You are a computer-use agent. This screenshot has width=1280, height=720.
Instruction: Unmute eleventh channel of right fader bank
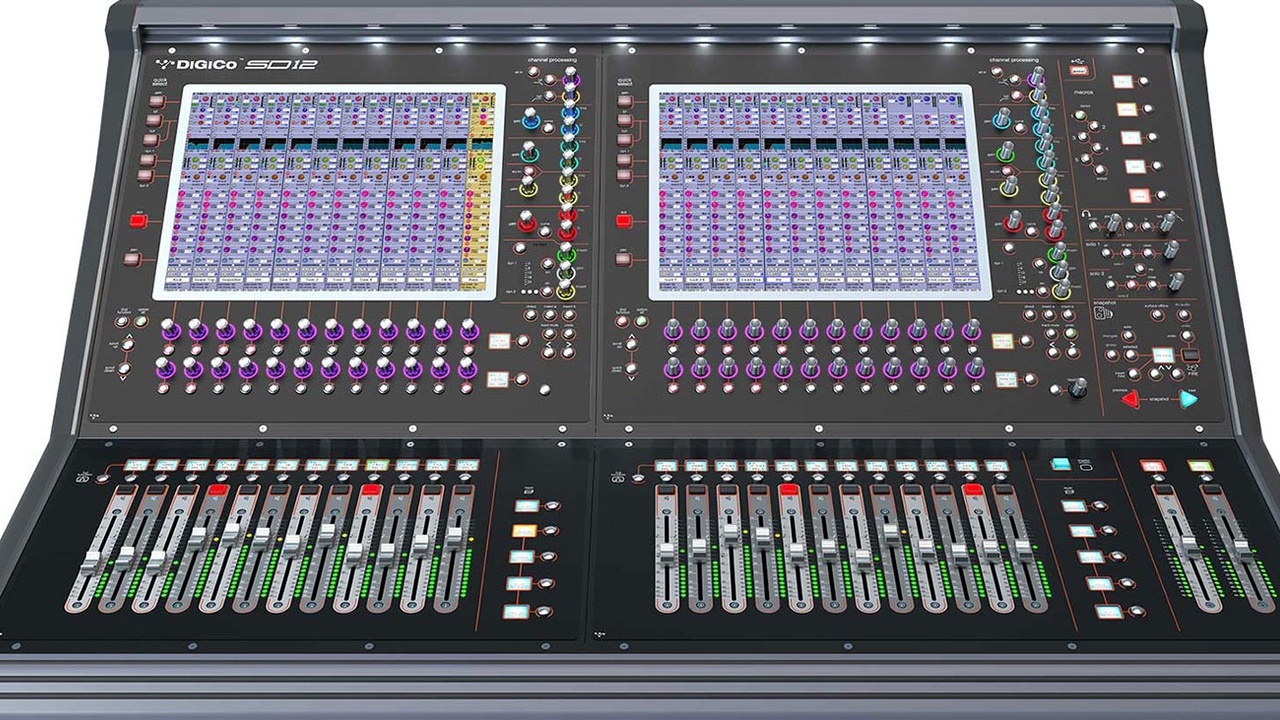coord(973,490)
